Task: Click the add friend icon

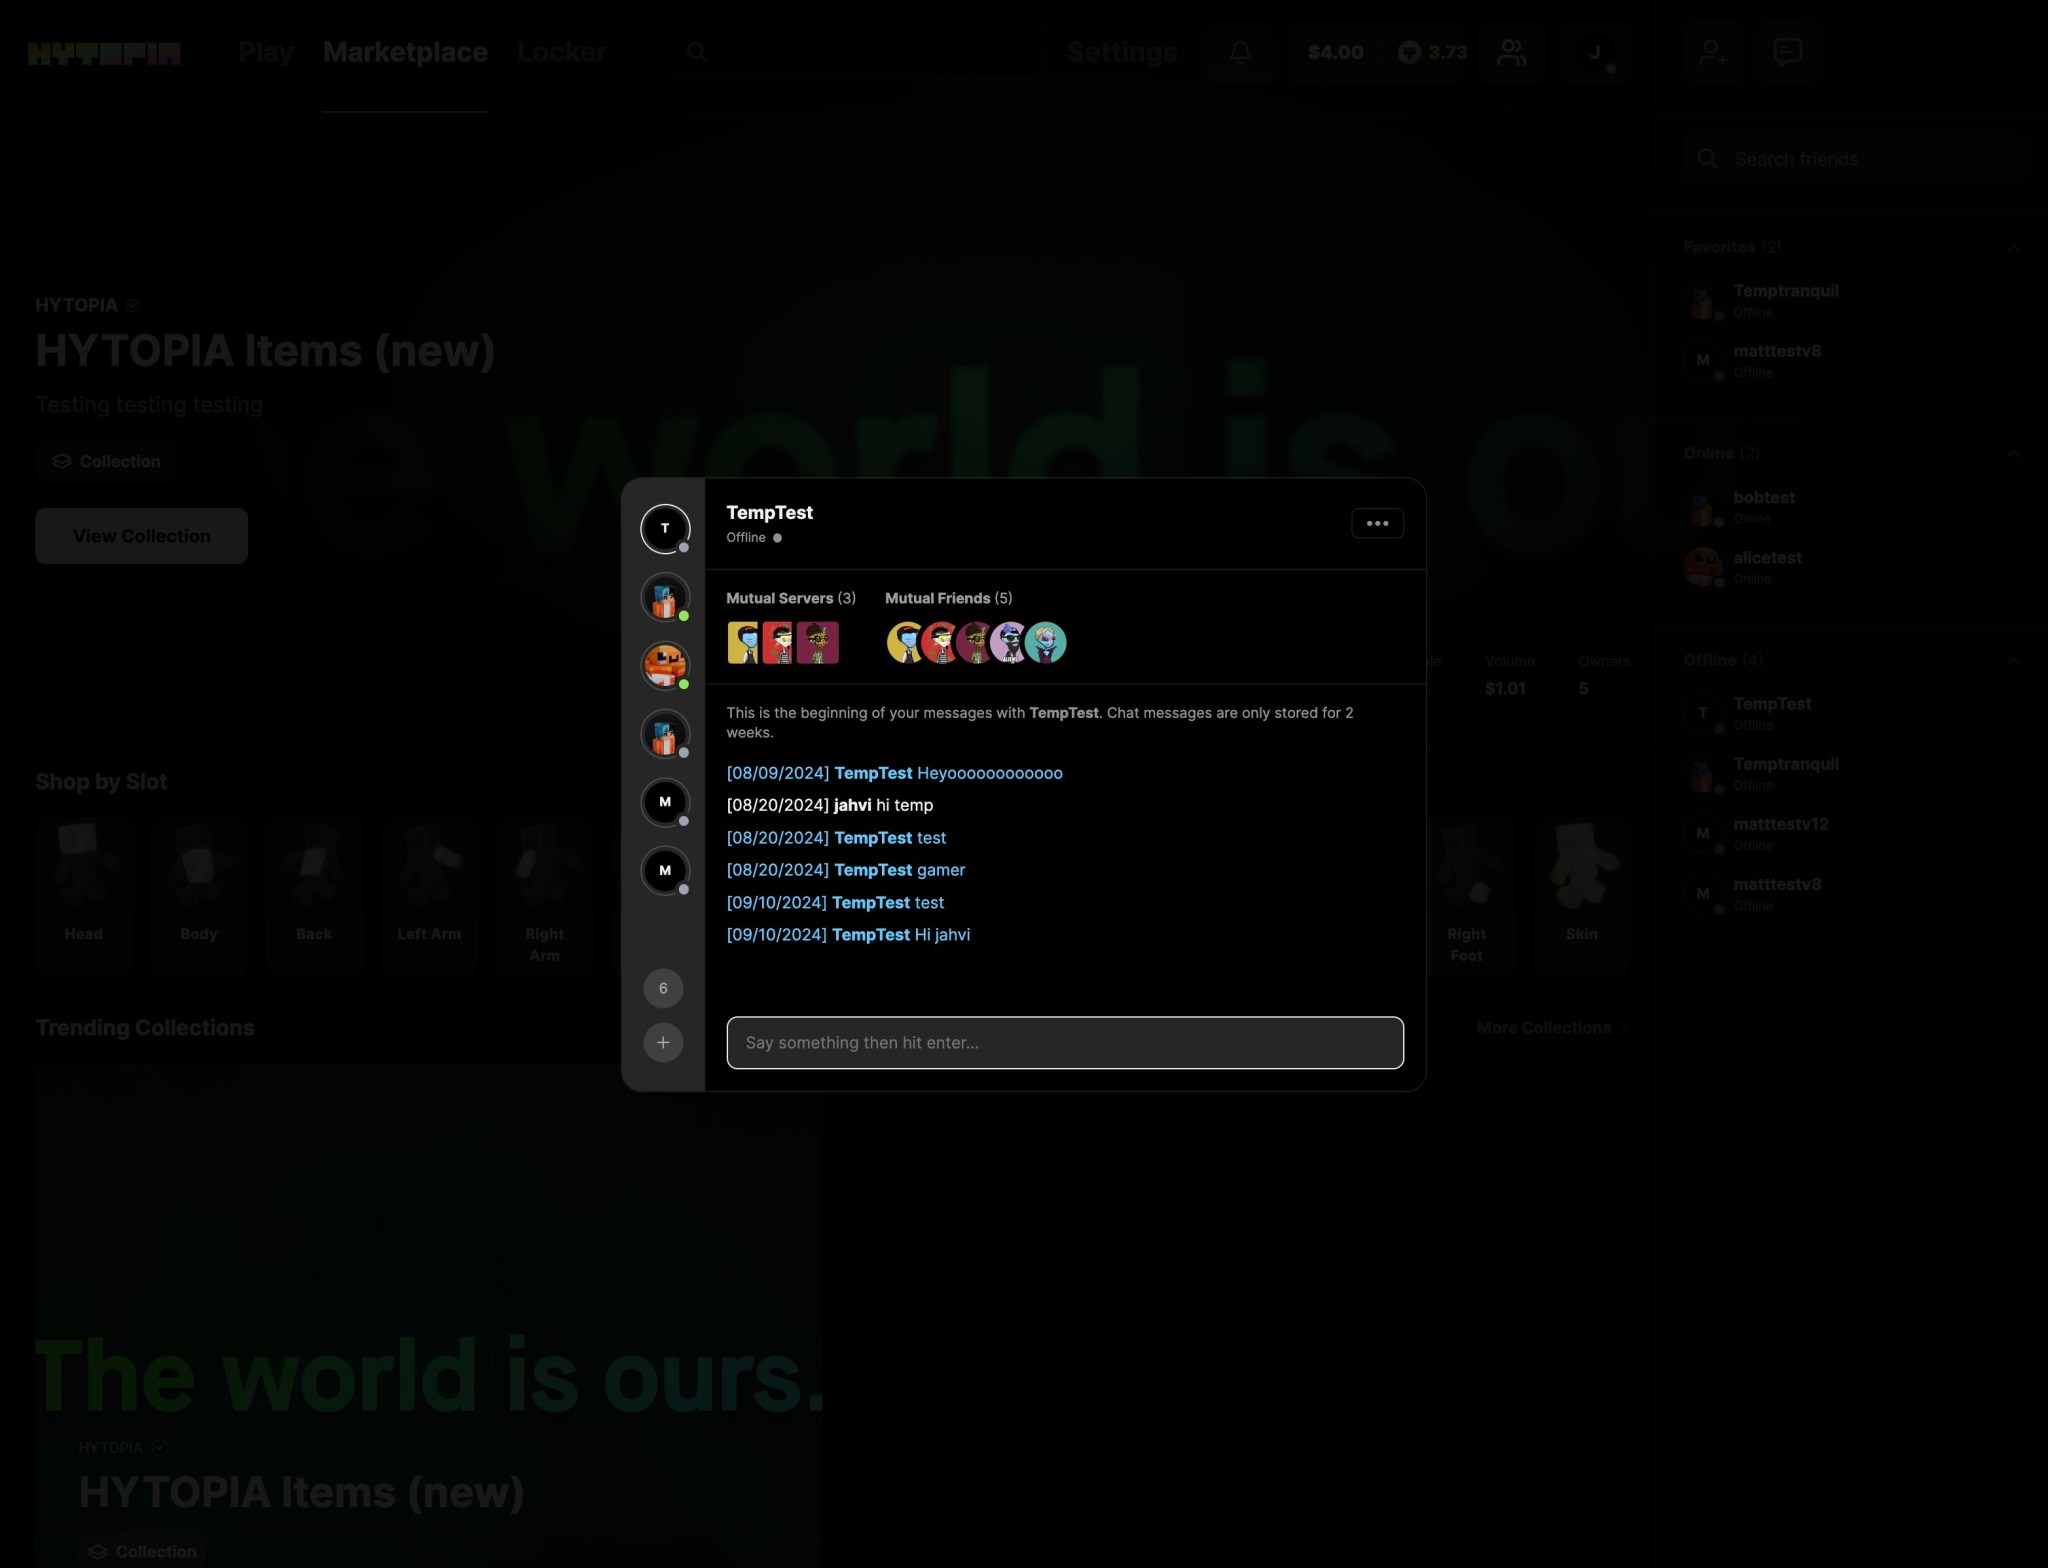Action: (x=1712, y=52)
